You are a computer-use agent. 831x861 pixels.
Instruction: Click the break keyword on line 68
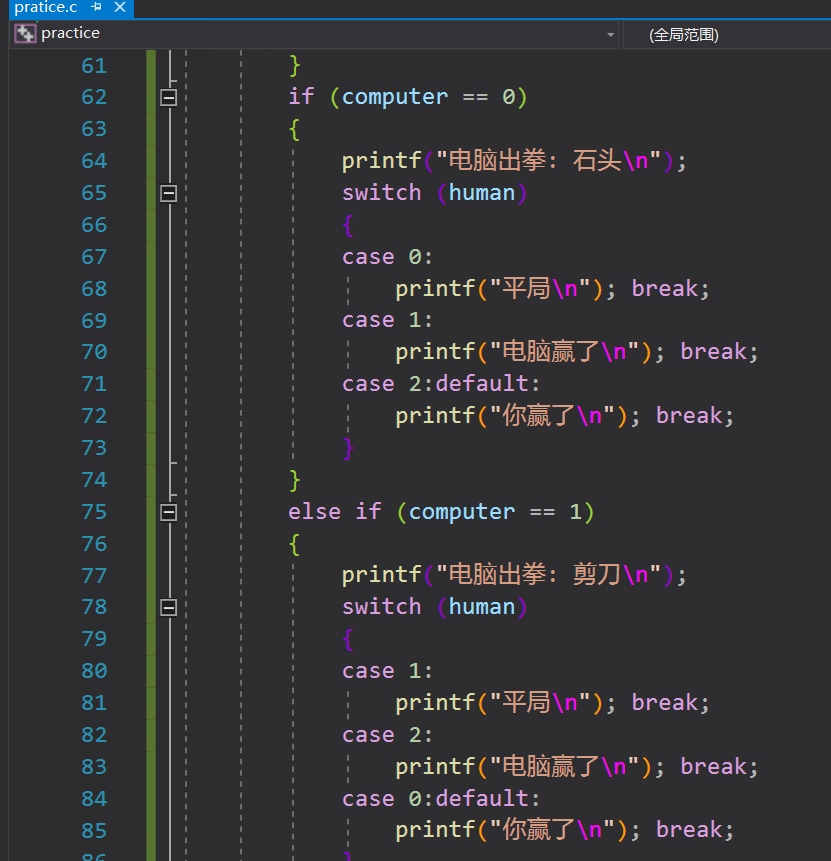click(x=664, y=288)
